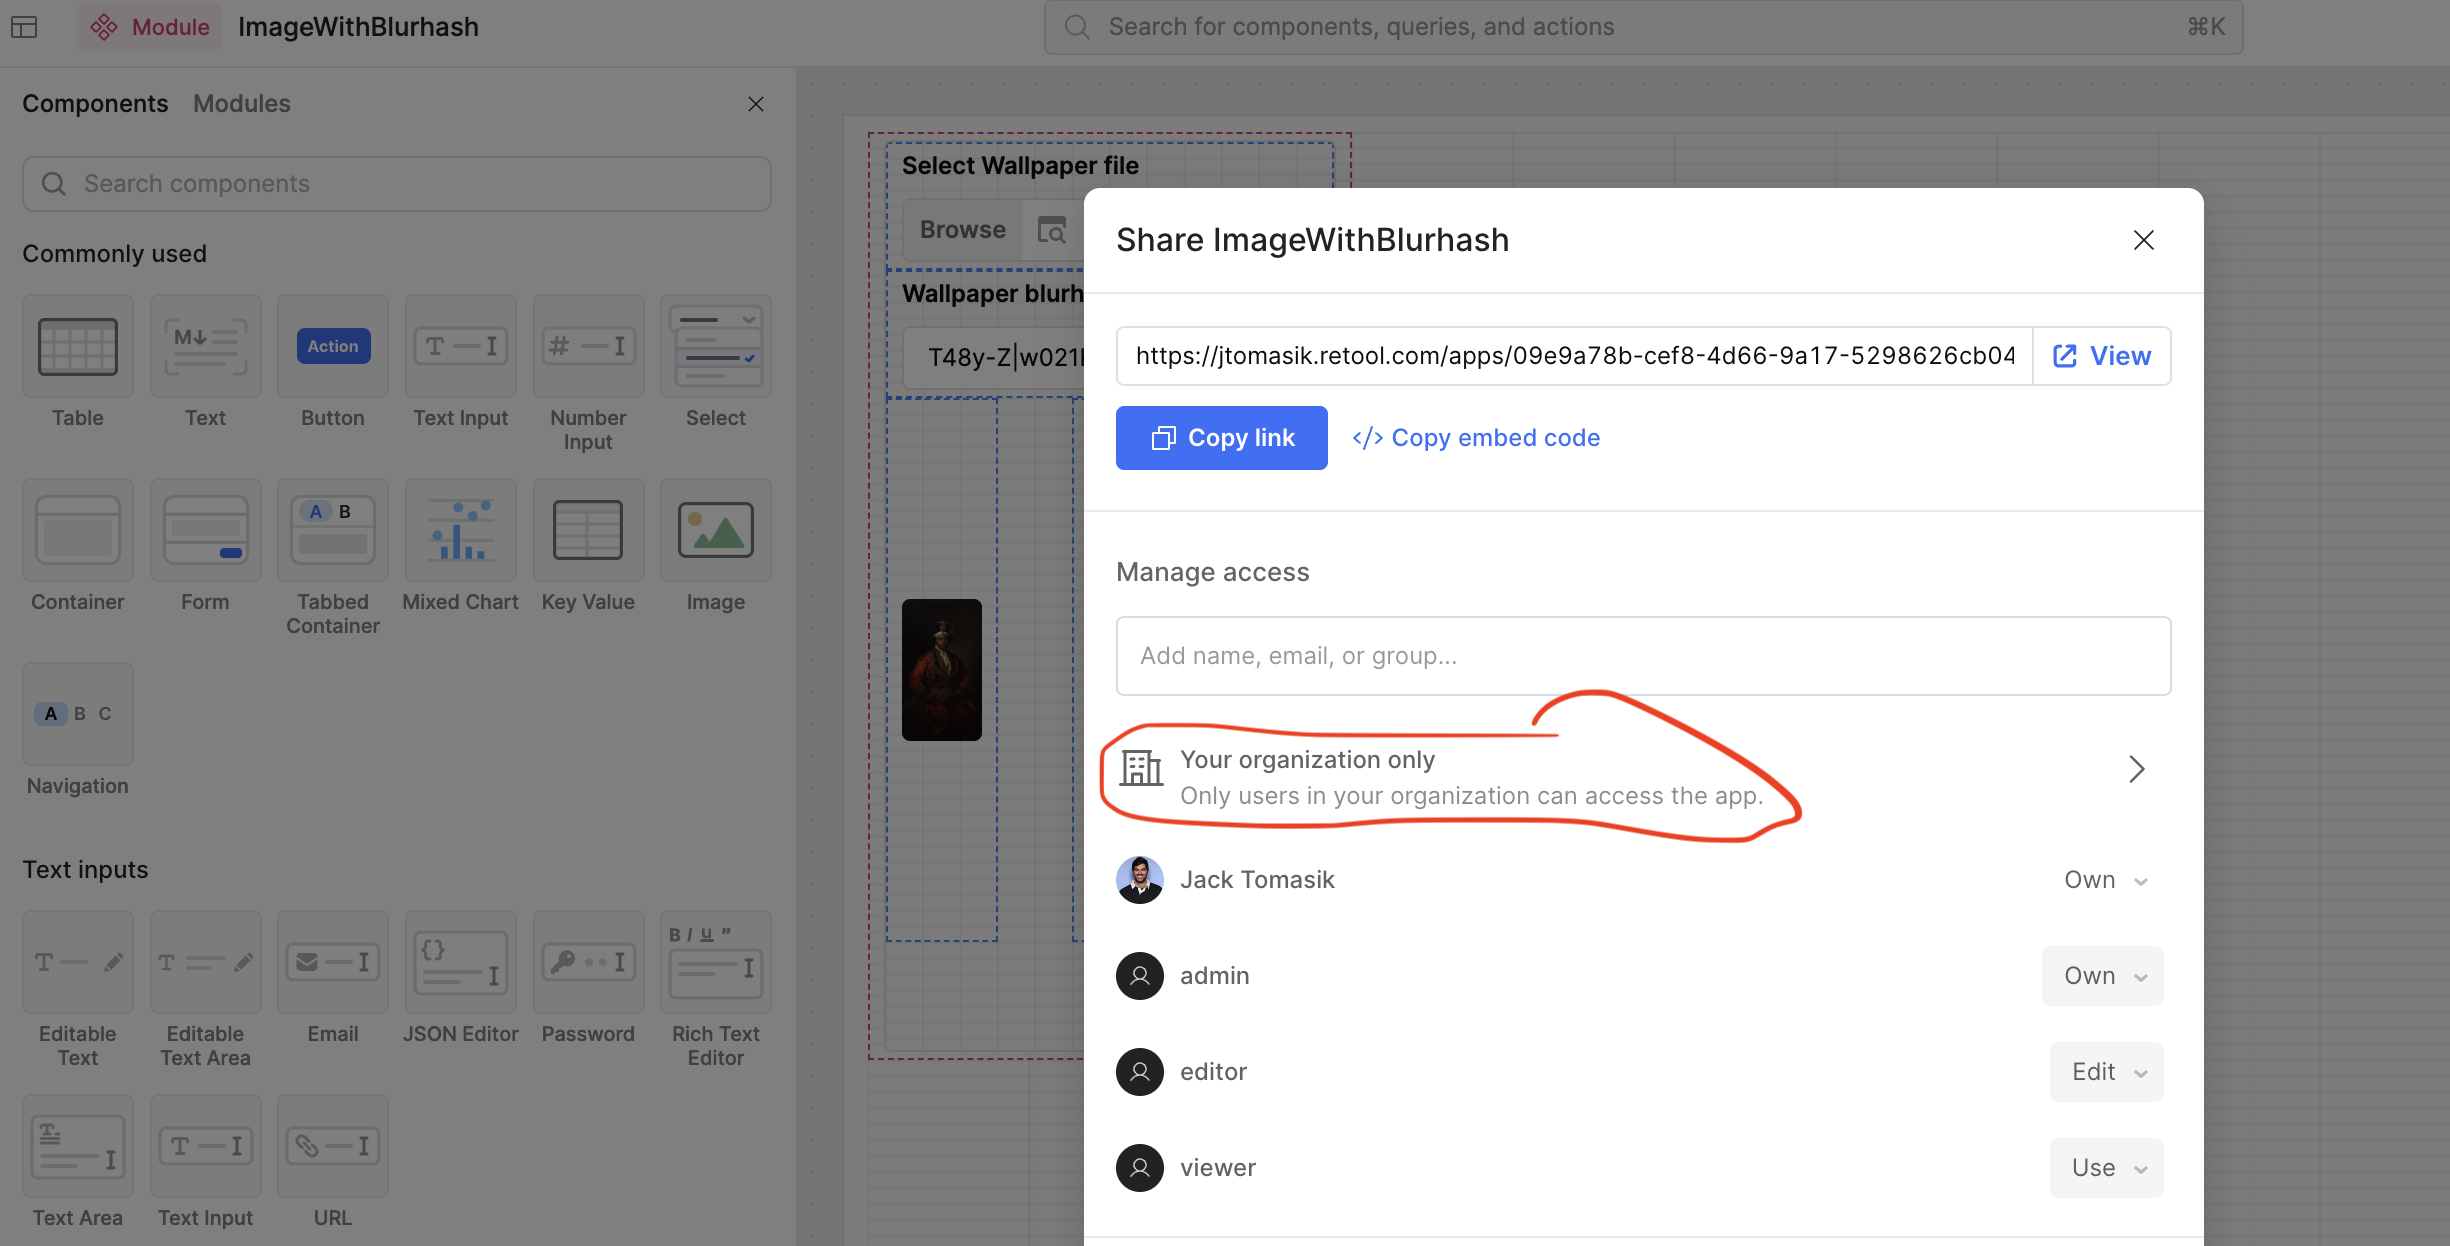Click the Add name, email, or group field
This screenshot has height=1246, width=2450.
(1643, 656)
